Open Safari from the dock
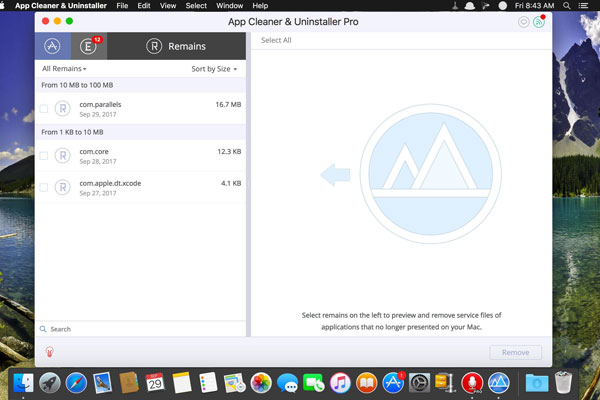The height and width of the screenshot is (400, 600). click(x=75, y=382)
